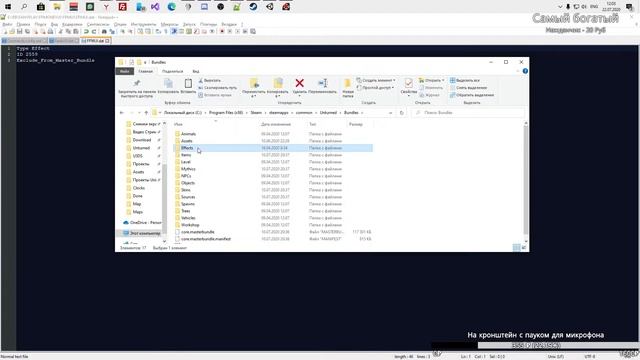This screenshot has height=360, width=640.
Task: Click the navigation pane scroll-down arrow
Action: click(164, 241)
